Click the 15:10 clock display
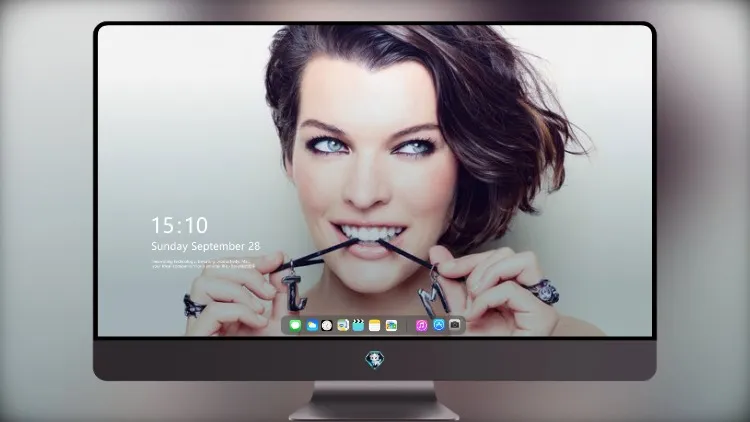 (179, 225)
